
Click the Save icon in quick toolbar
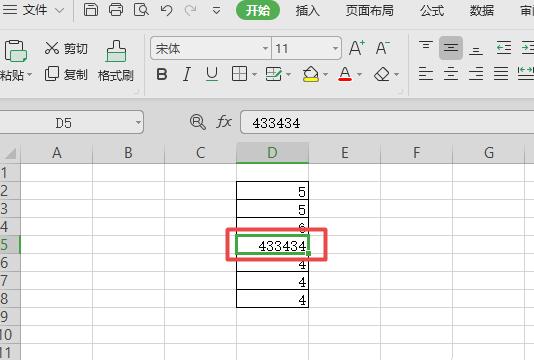(x=91, y=10)
